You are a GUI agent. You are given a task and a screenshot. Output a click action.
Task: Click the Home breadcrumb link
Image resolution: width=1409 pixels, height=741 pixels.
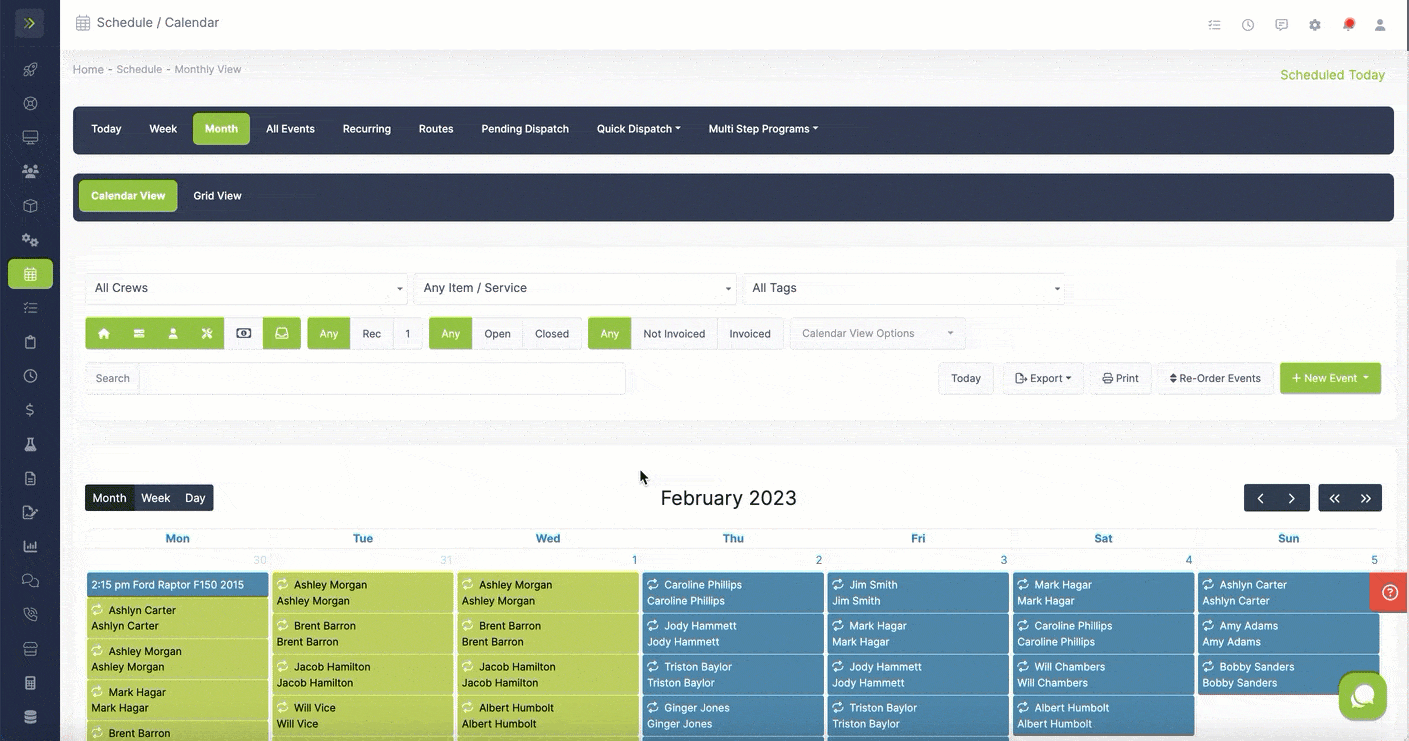pos(88,70)
